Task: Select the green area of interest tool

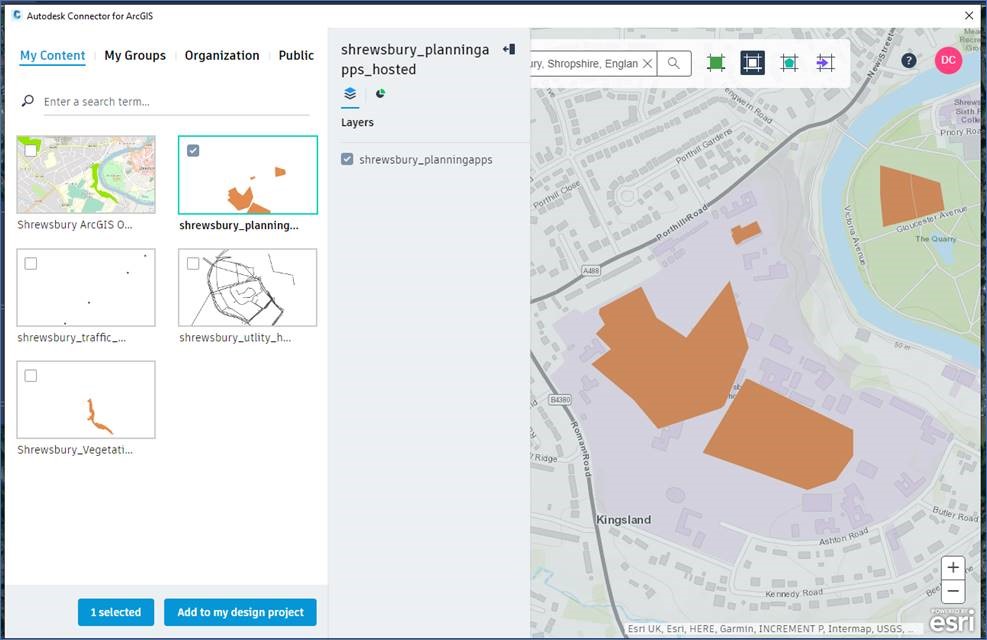Action: pos(716,62)
